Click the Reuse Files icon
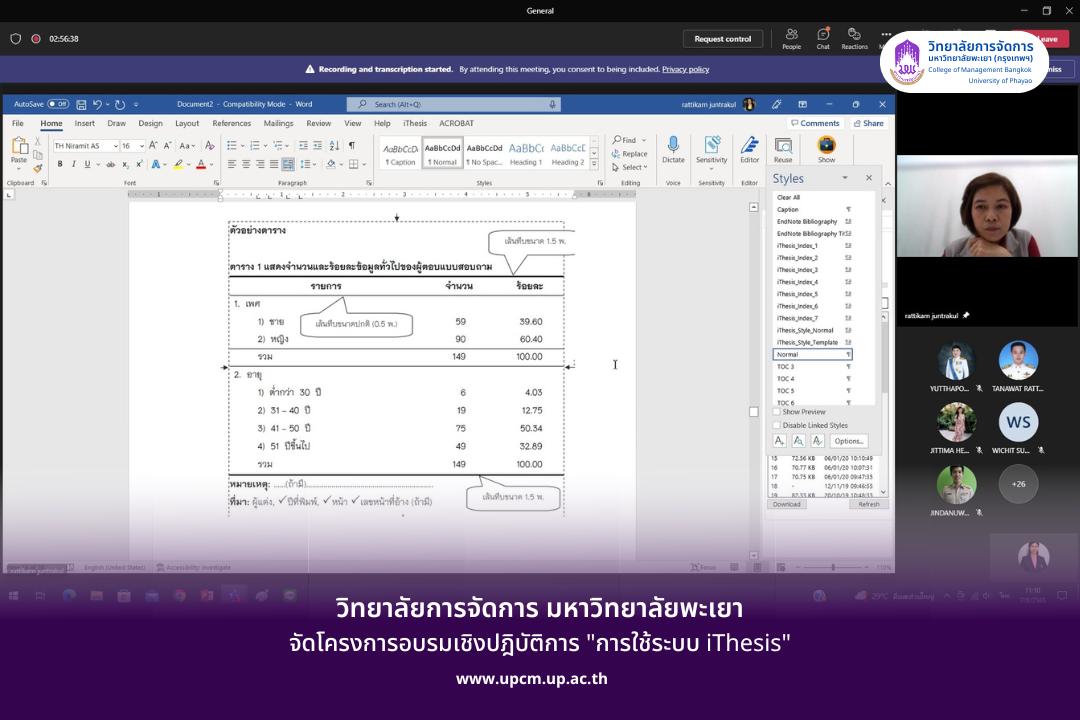This screenshot has width=1080, height=720. coord(783,150)
